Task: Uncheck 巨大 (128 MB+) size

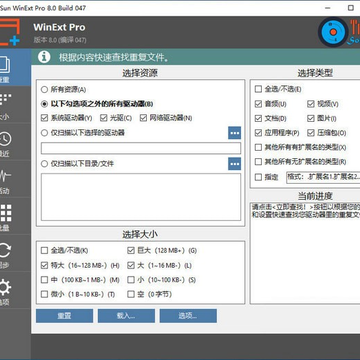Action: point(131,250)
